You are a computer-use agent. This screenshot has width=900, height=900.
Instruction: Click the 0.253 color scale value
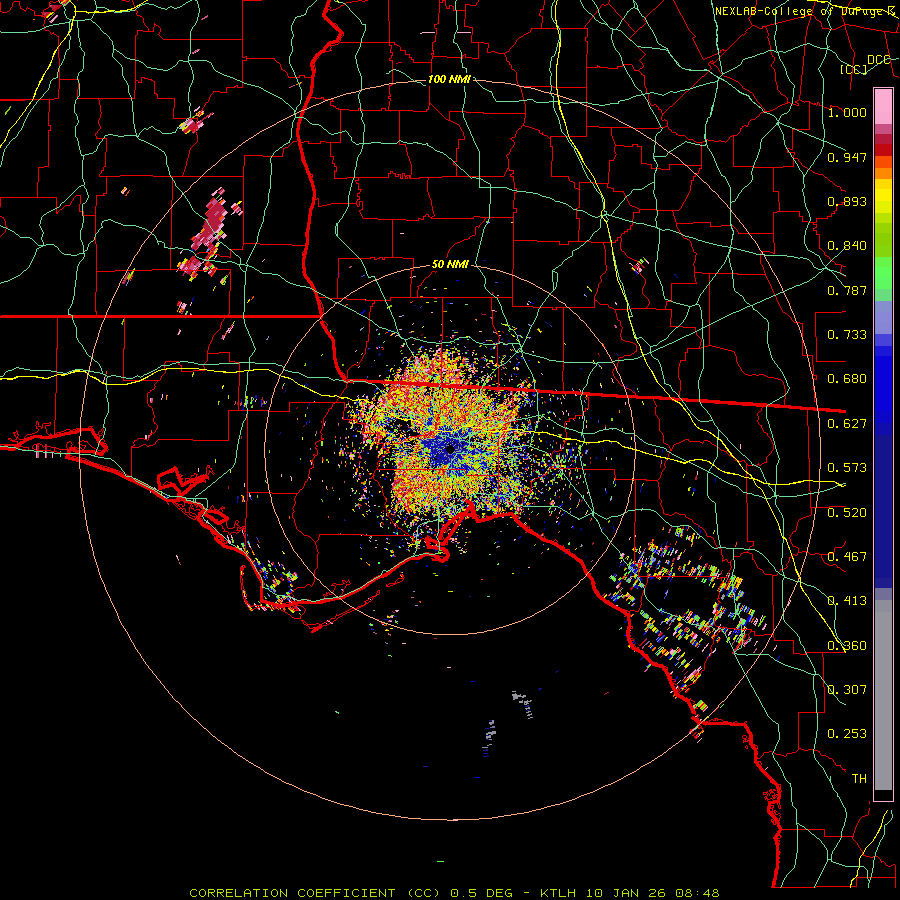point(847,734)
